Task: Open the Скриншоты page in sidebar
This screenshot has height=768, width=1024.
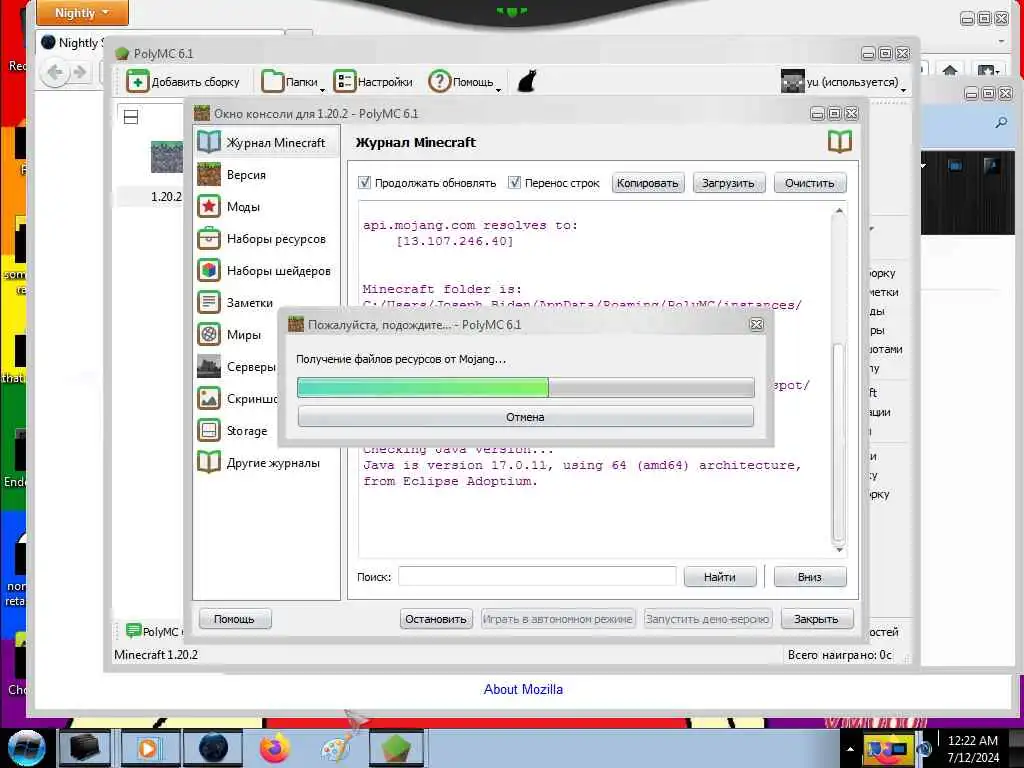Action: pos(238,398)
